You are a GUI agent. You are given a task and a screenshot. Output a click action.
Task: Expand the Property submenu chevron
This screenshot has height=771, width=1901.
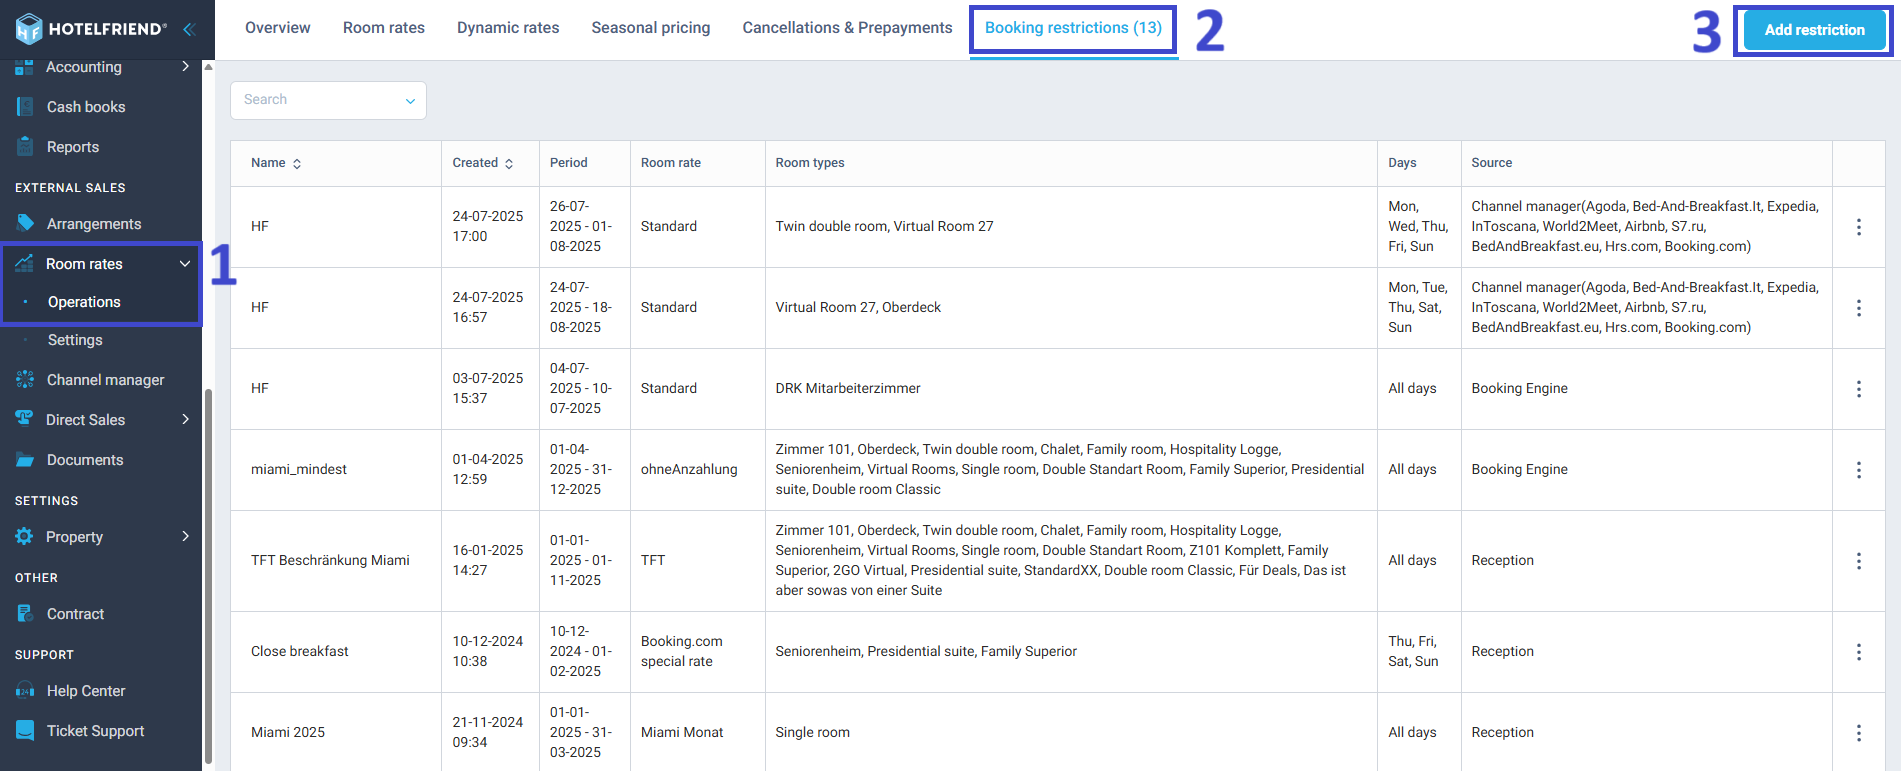coord(185,537)
